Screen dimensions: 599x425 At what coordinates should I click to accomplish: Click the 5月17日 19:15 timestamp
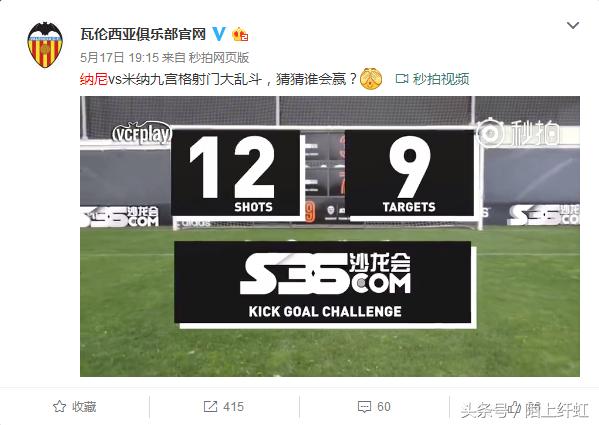click(119, 58)
